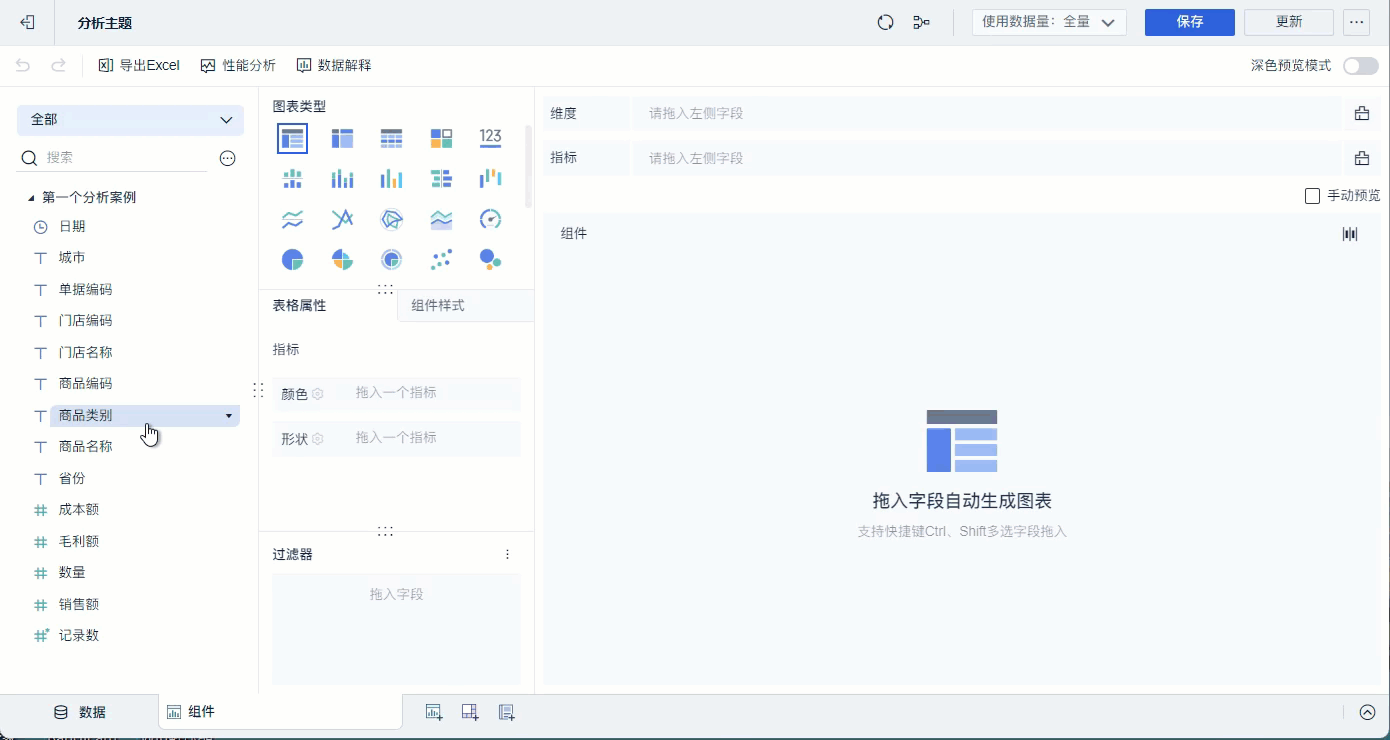The image size is (1390, 740).
Task: Choose the 123 KPI indicator chart type
Action: tap(490, 138)
